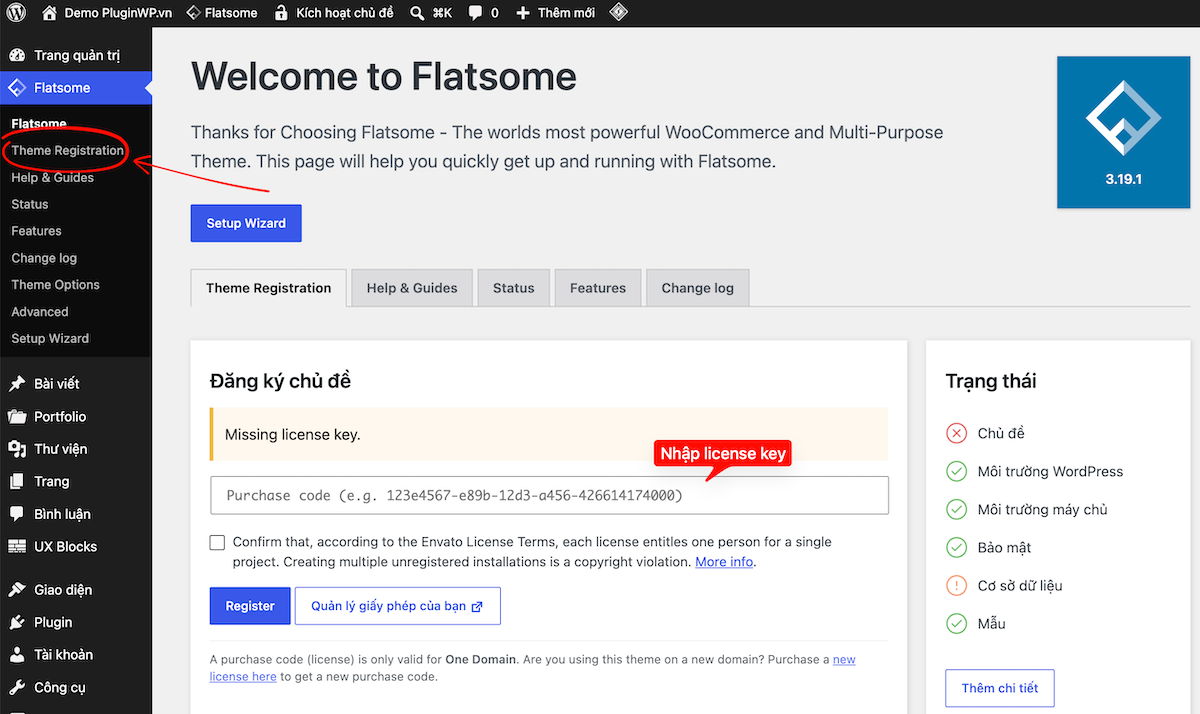Open Theme Options in the sidebar
This screenshot has width=1200, height=714.
point(55,285)
